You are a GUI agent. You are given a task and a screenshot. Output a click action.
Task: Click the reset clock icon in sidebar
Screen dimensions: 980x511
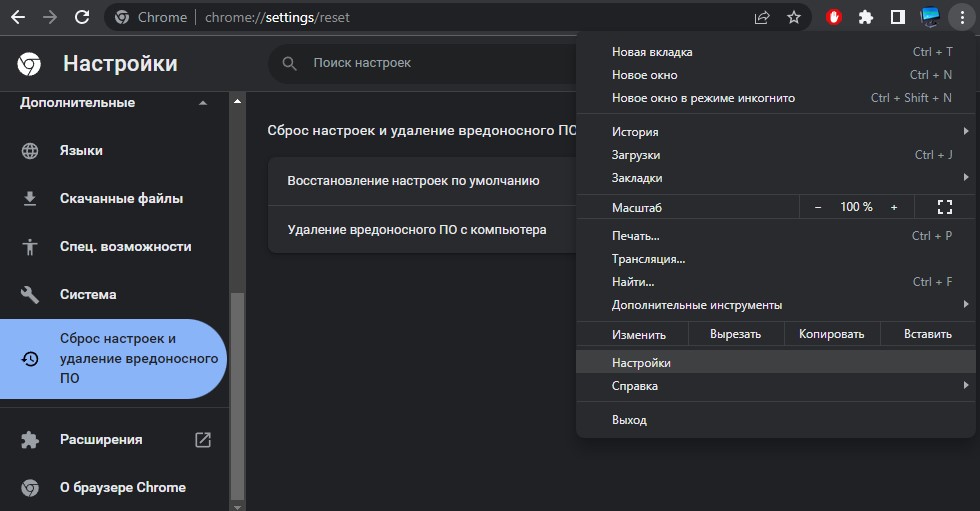30,359
